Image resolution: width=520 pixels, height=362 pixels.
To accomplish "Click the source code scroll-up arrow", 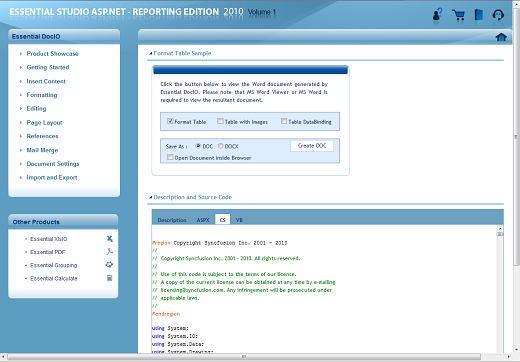I will pyautogui.click(x=500, y=229).
